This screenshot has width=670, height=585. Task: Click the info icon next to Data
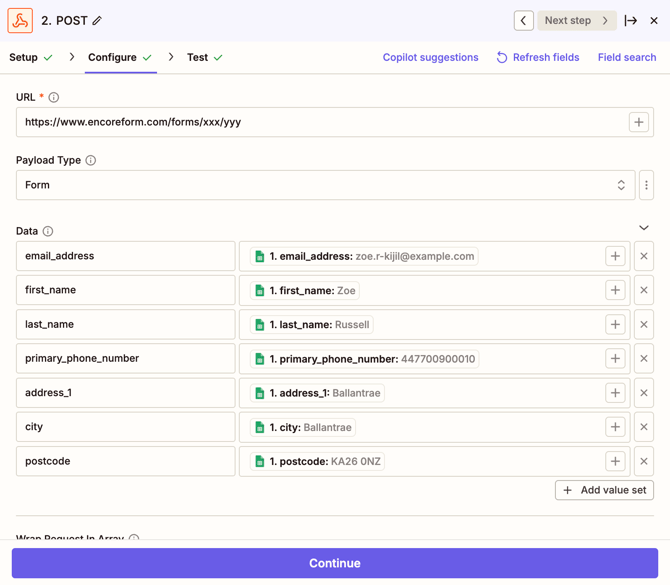(x=48, y=231)
